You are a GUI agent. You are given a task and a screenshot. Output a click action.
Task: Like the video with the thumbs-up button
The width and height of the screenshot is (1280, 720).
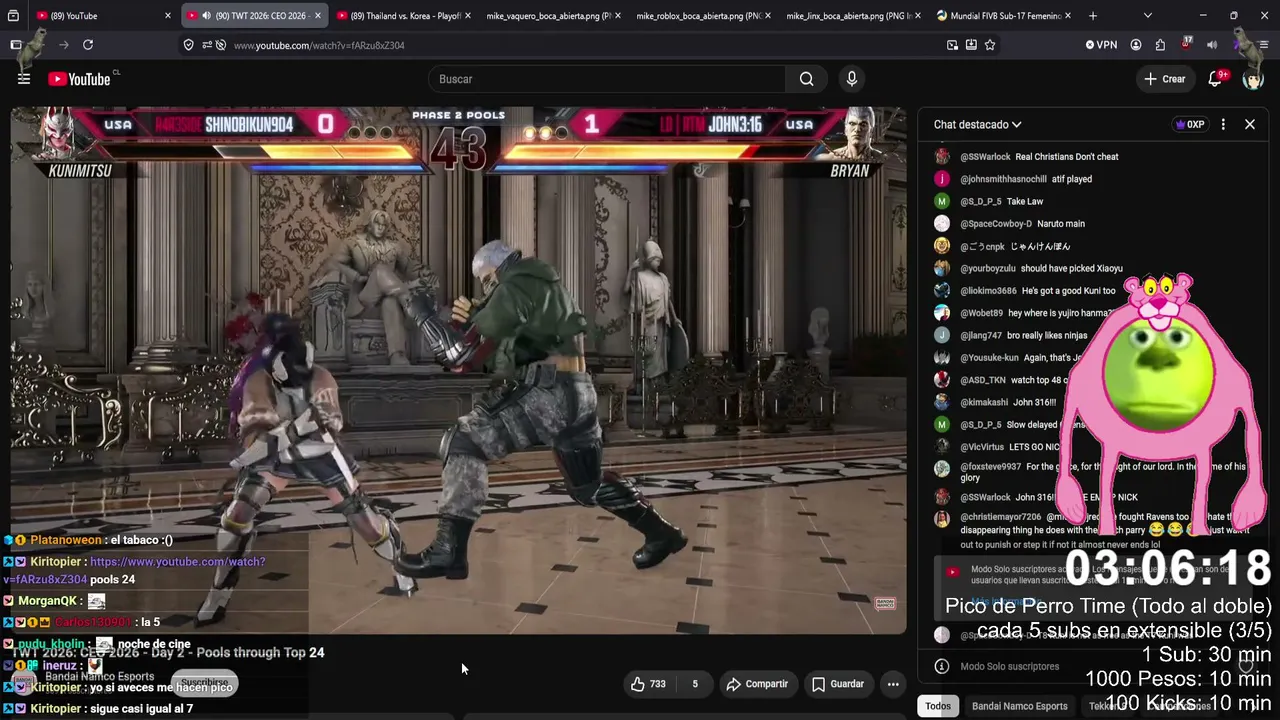[x=648, y=684]
